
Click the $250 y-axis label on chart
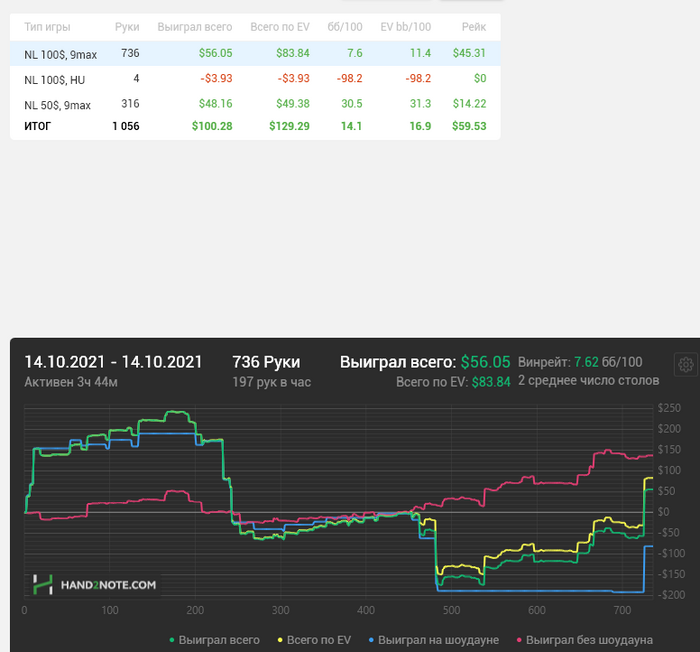669,408
